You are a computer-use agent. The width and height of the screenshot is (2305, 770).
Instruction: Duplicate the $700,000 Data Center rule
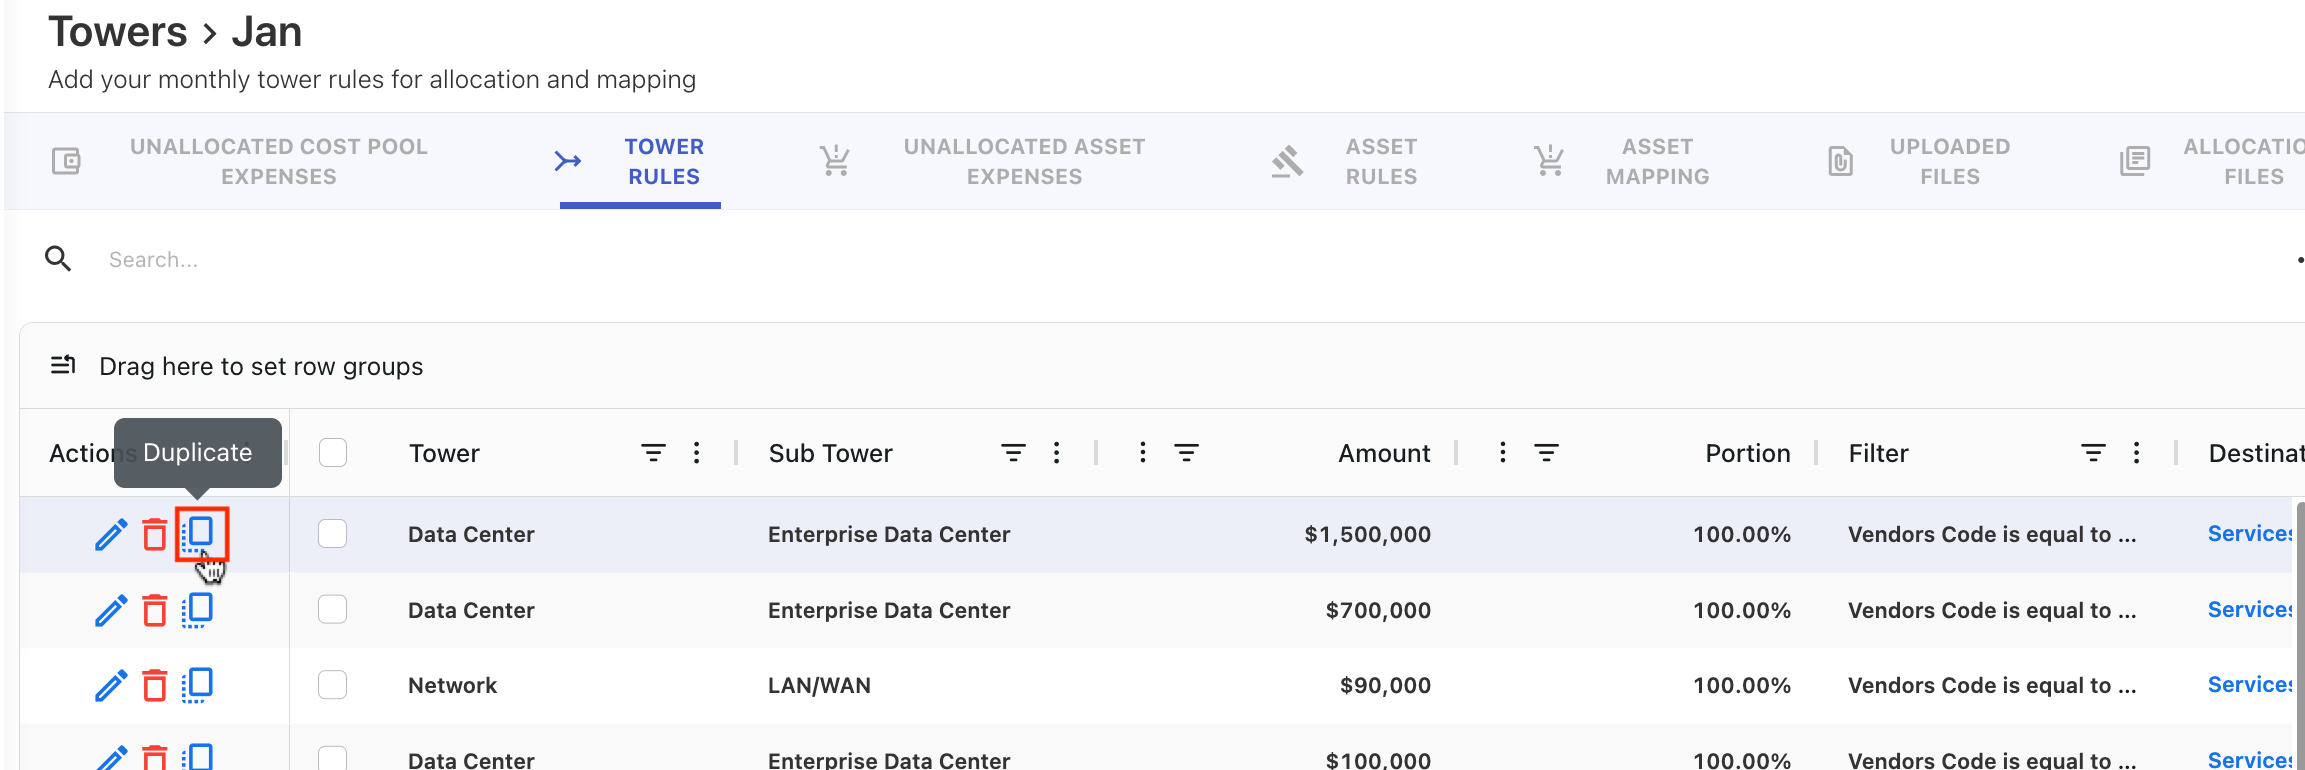(198, 610)
